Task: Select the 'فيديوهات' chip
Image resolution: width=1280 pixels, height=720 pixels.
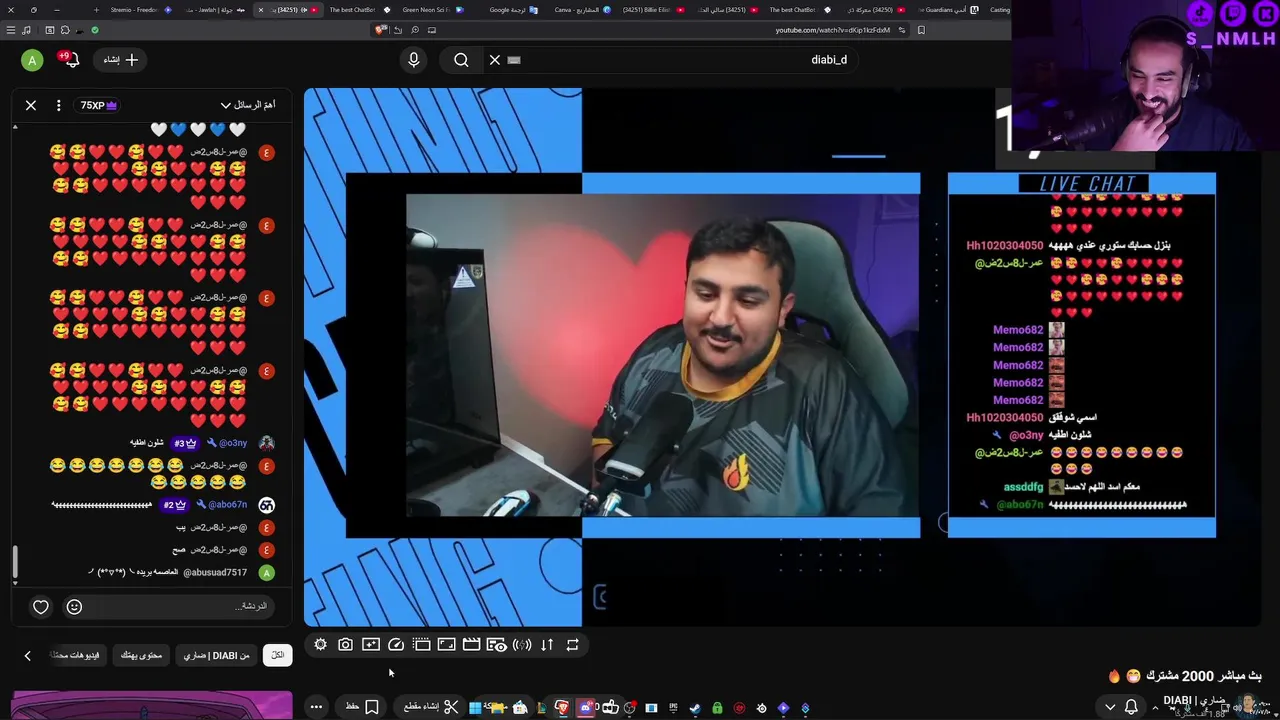Action: point(77,655)
